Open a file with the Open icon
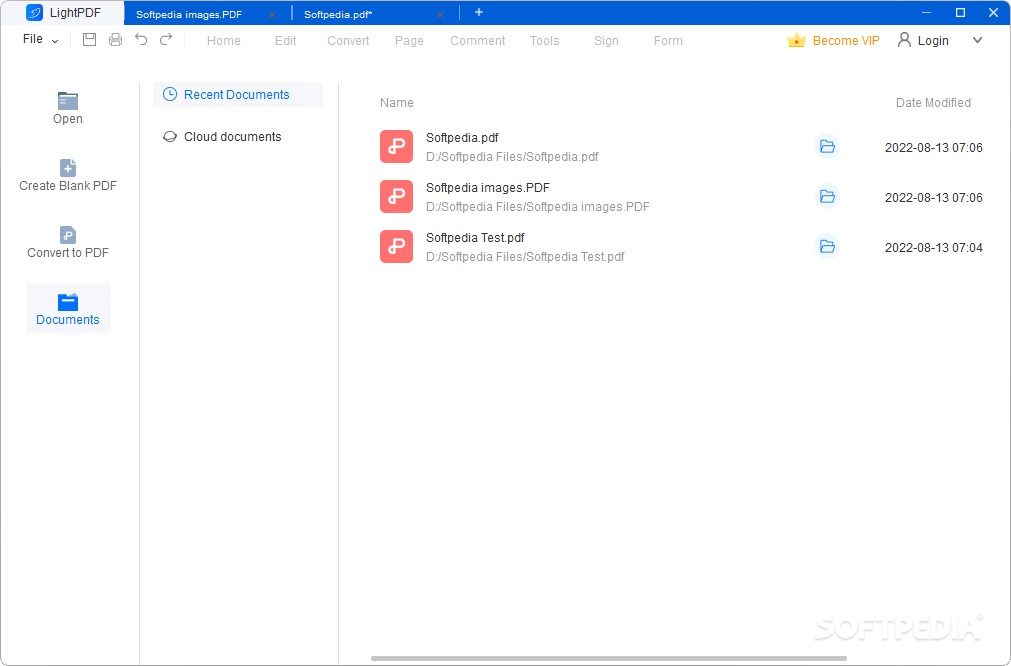Screen dimensions: 1011x666 (x=68, y=101)
